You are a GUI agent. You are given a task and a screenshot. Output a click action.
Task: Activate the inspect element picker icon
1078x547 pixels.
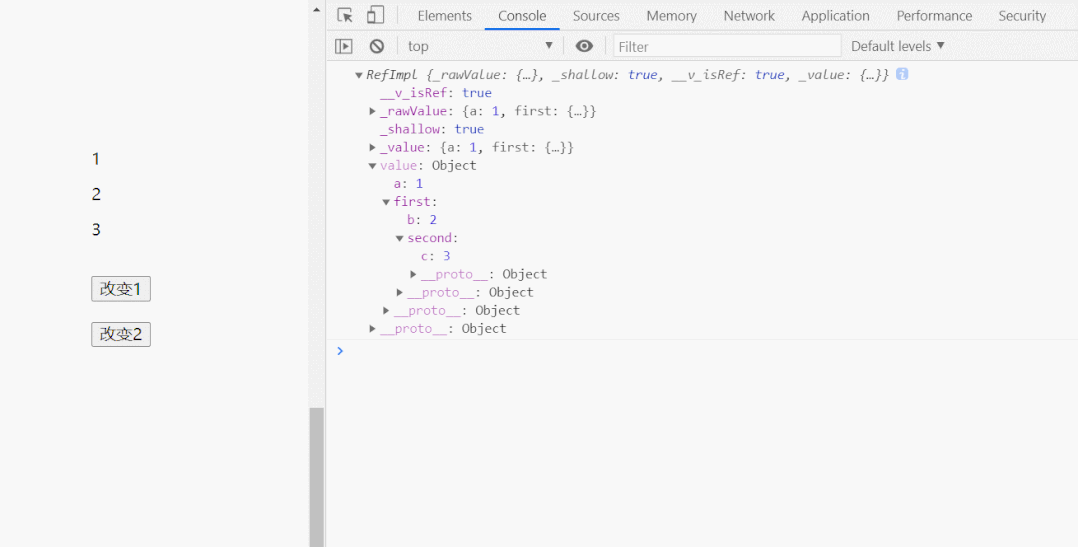(345, 15)
